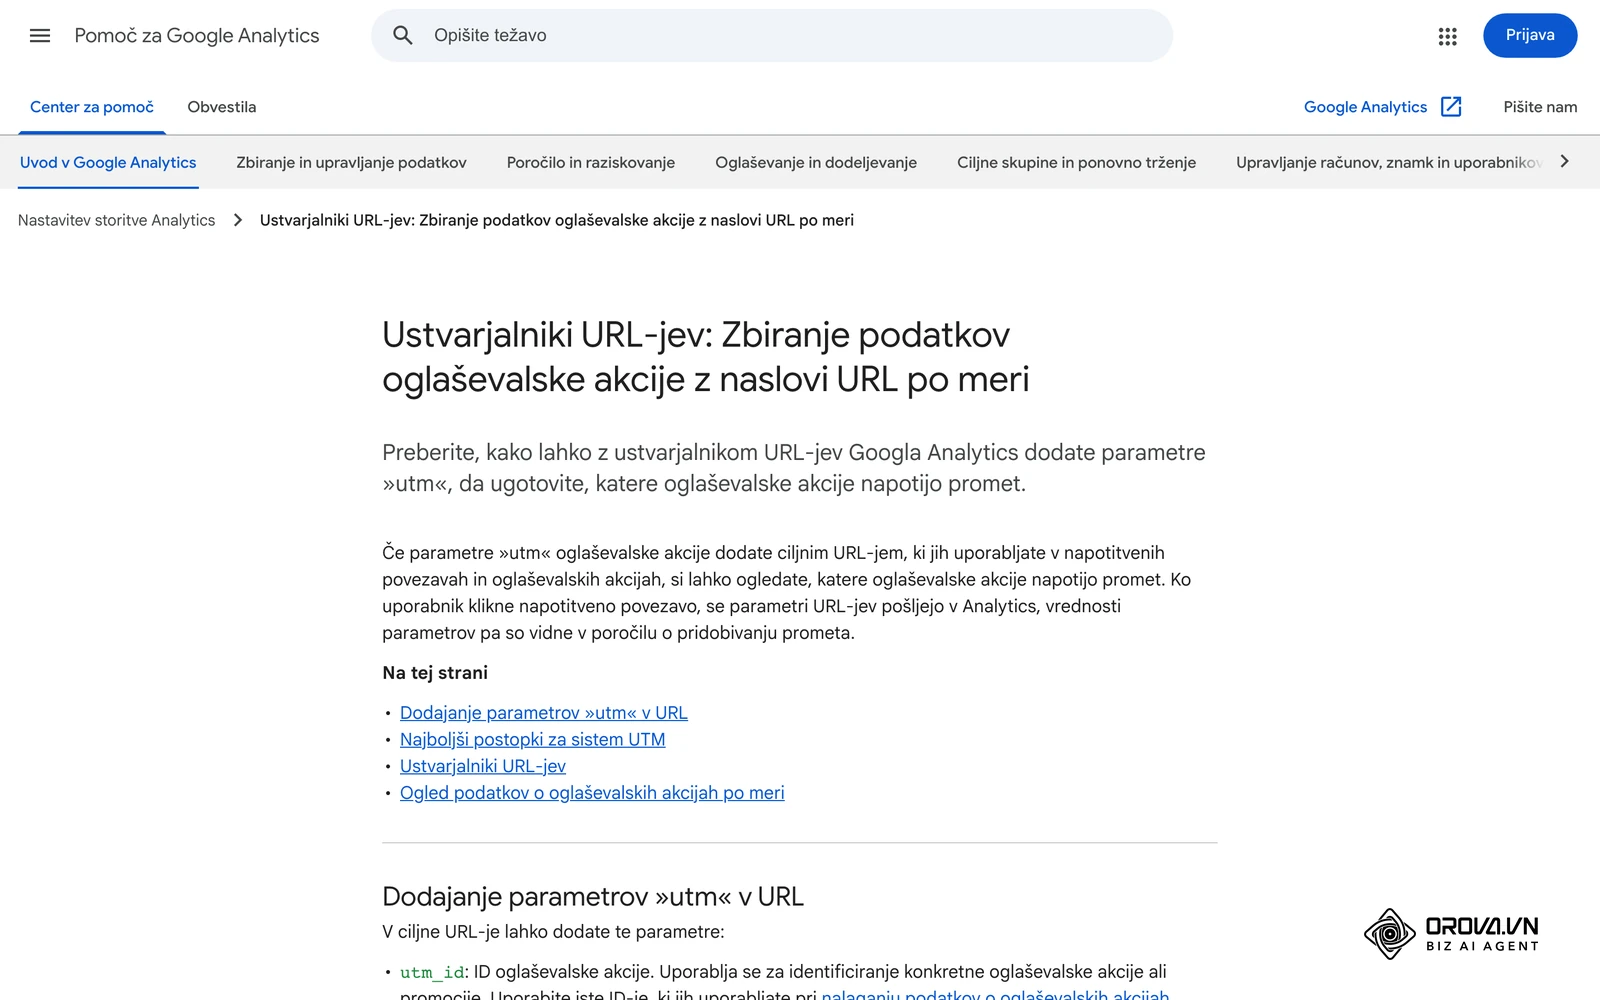The height and width of the screenshot is (1000, 1600).
Task: Click the external link icon beside Google Analytics
Action: coord(1451,107)
